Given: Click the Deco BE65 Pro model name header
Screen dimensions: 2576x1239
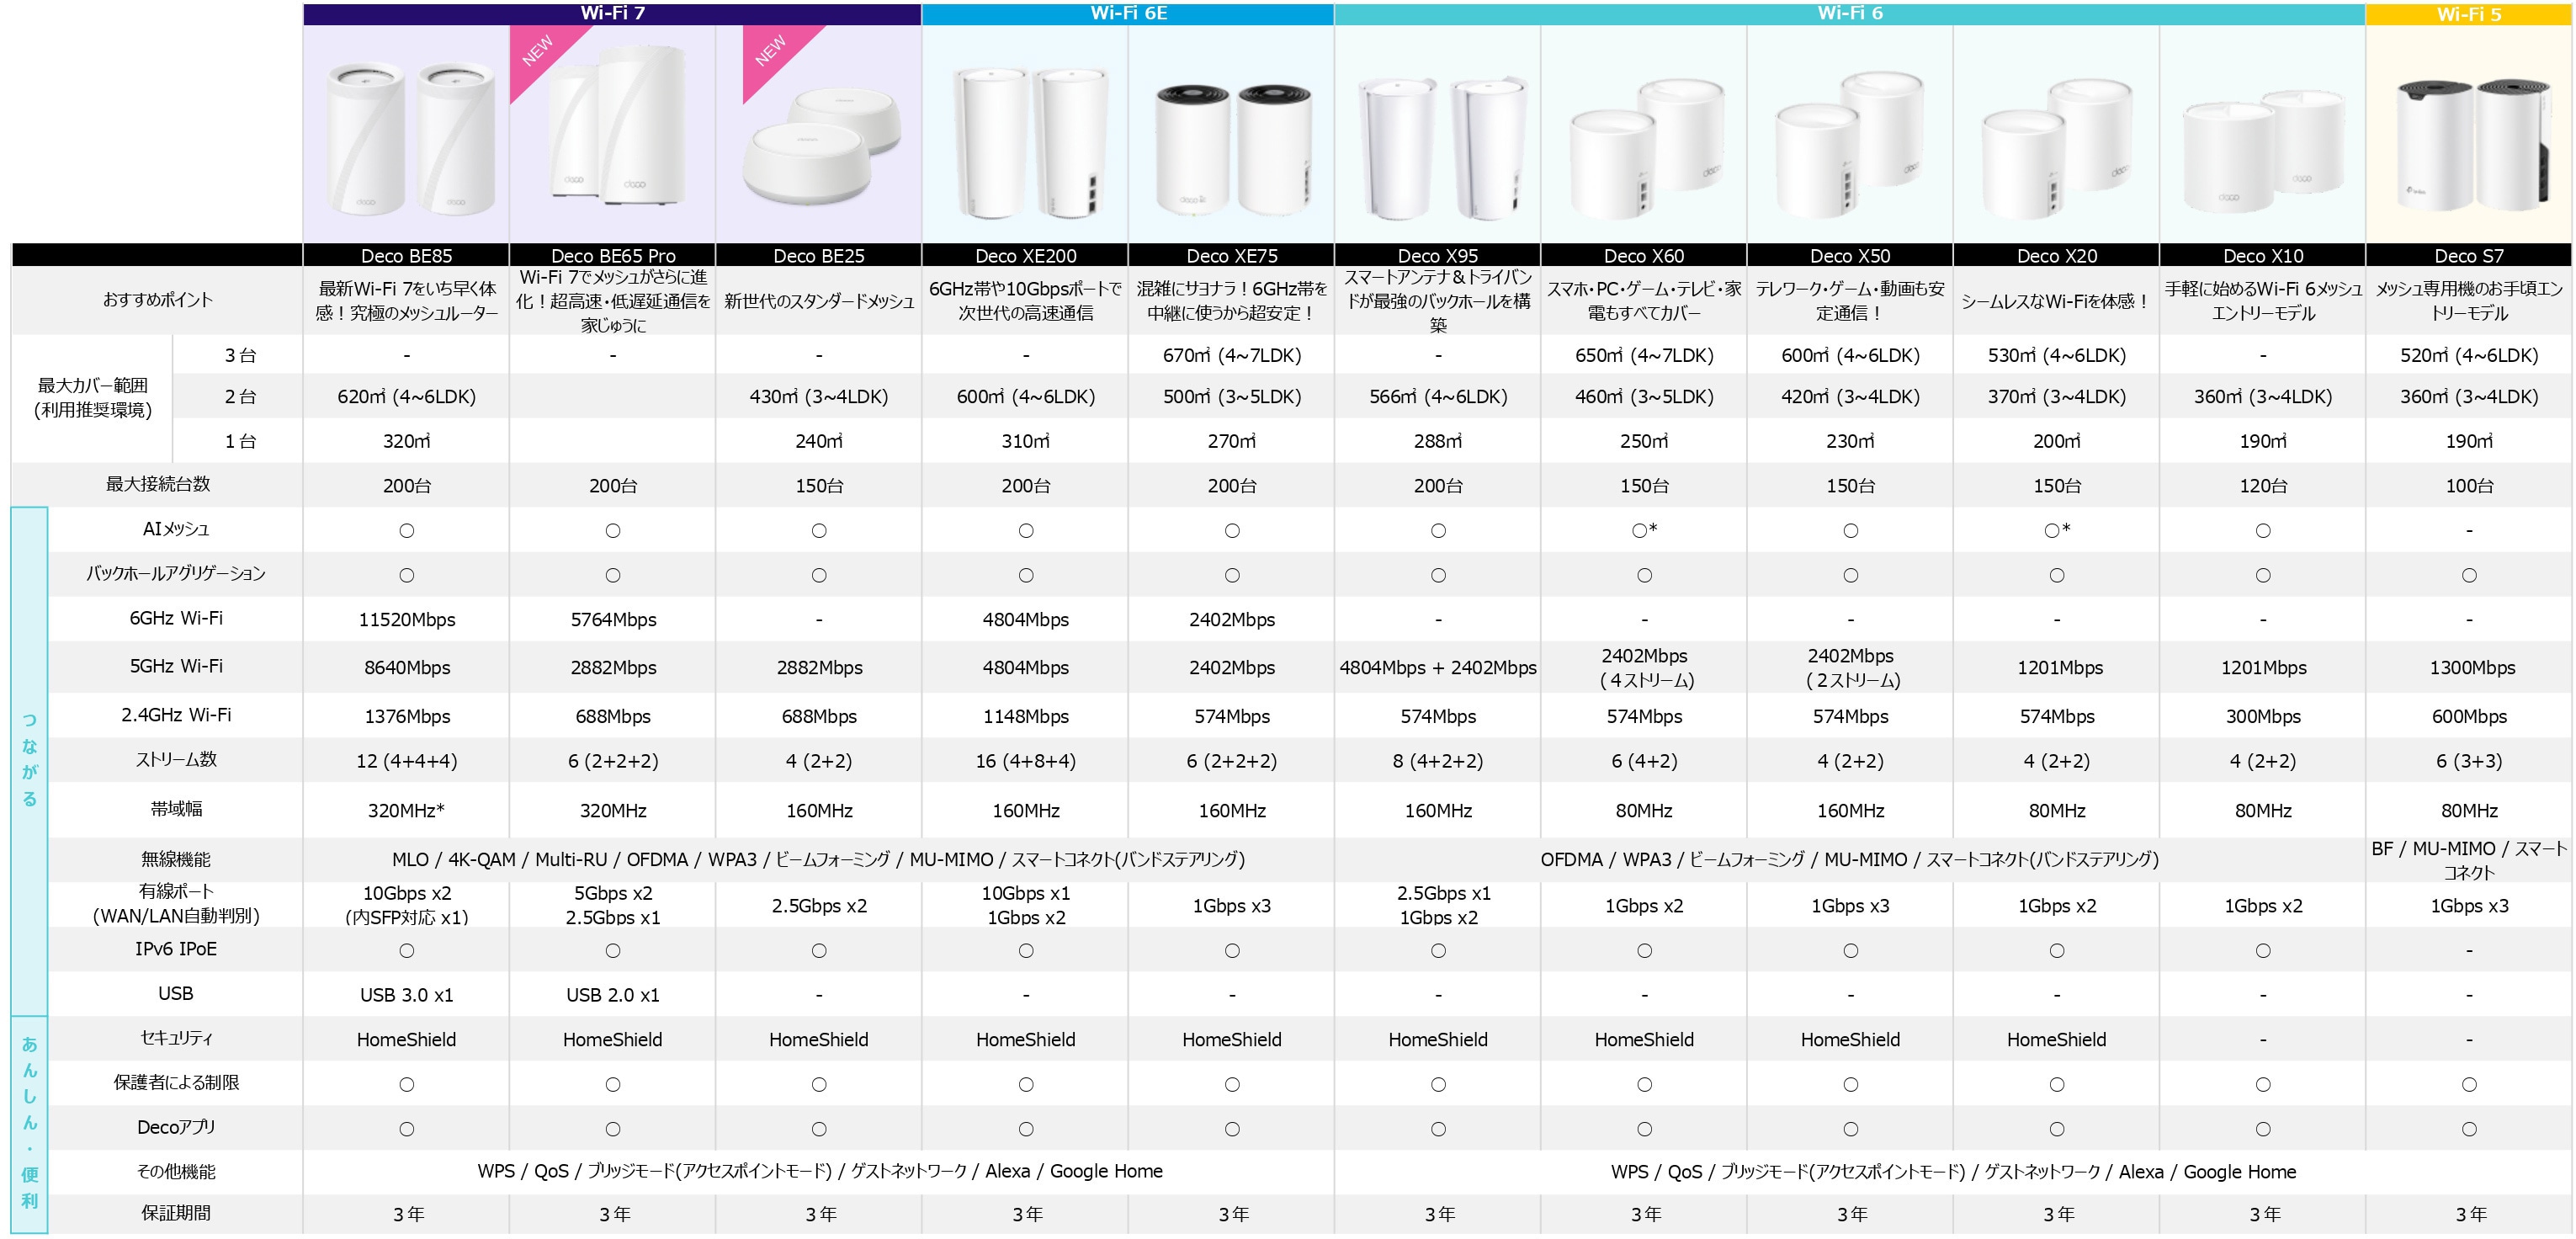Looking at the screenshot, I should [x=612, y=255].
